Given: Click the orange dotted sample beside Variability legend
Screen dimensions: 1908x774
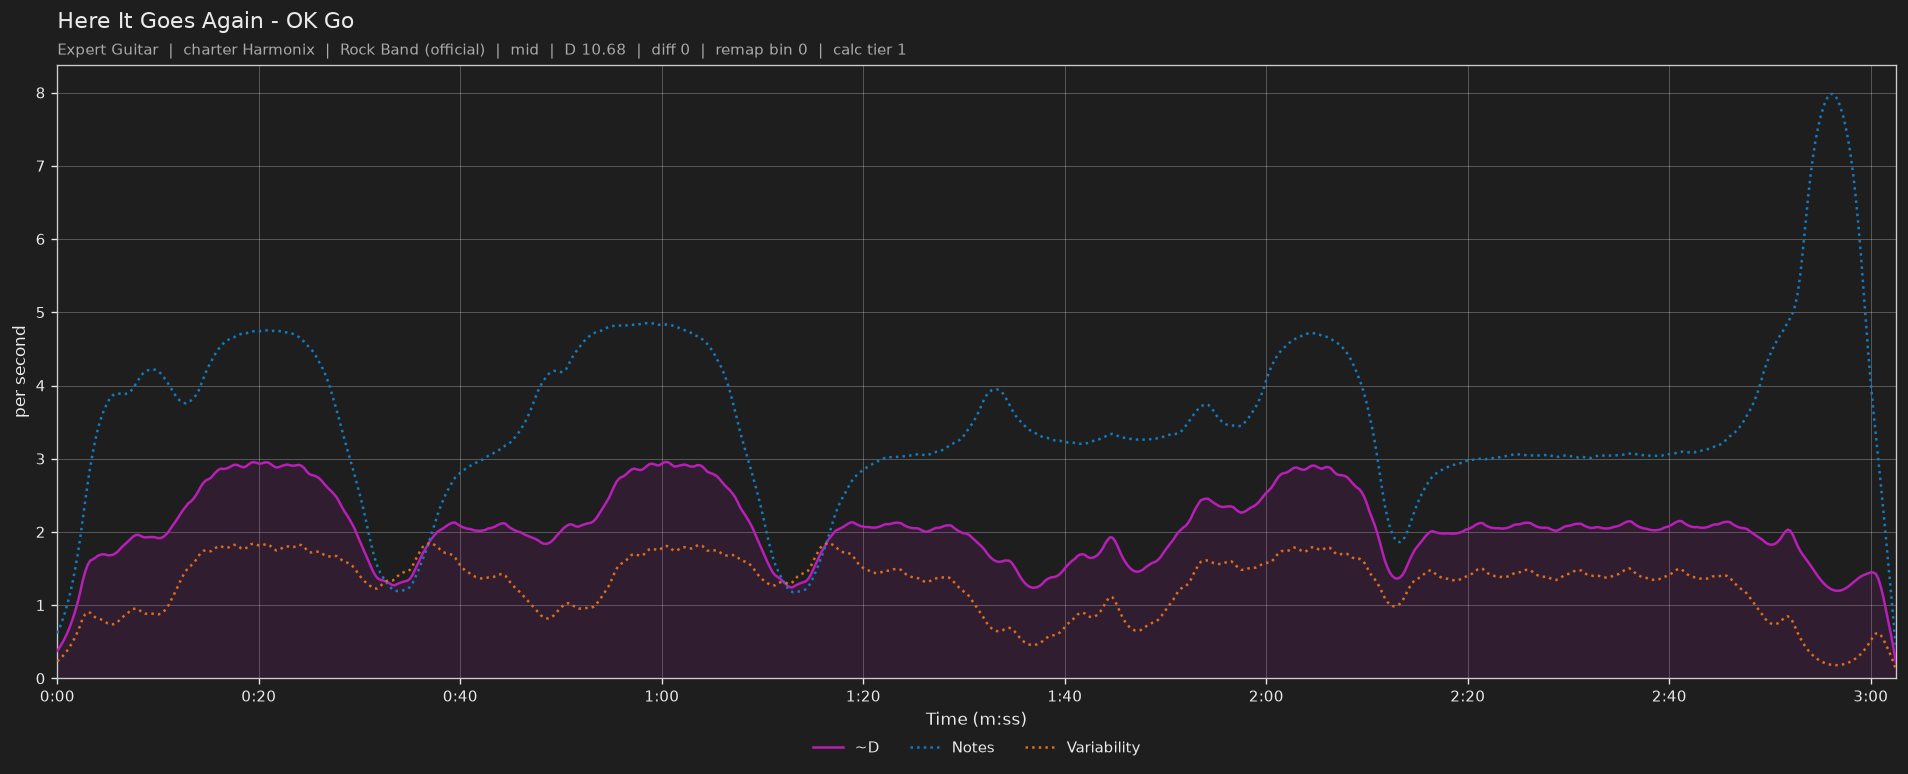Looking at the screenshot, I should 1041,748.
